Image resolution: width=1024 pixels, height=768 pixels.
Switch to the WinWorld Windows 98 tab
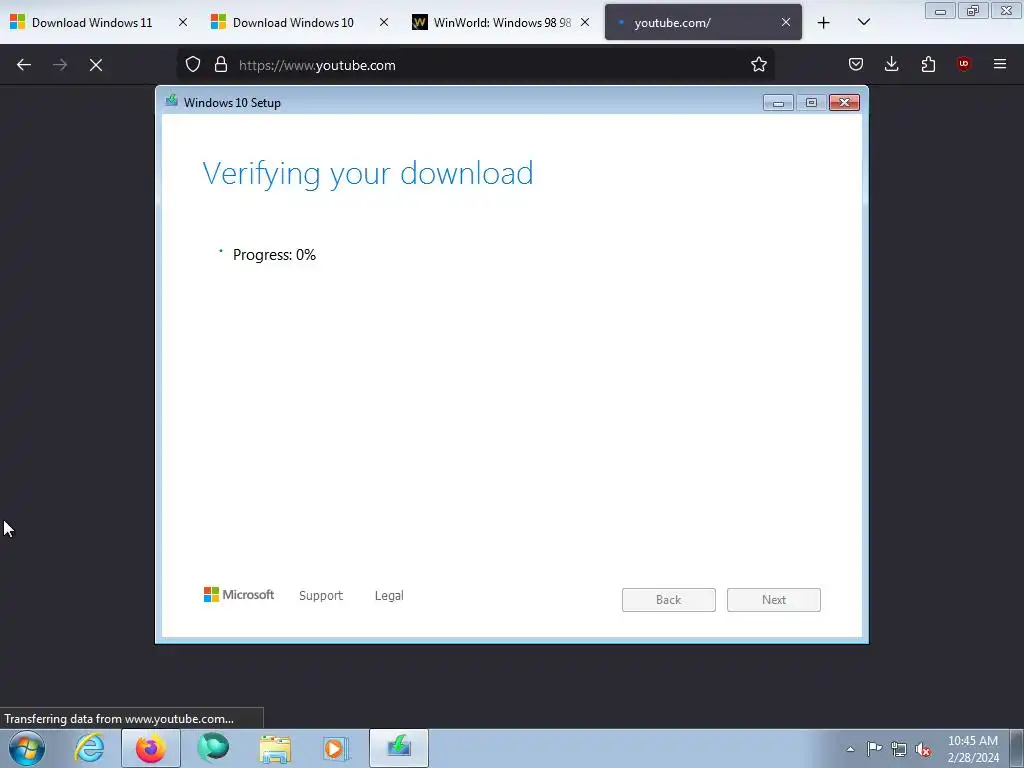[502, 22]
